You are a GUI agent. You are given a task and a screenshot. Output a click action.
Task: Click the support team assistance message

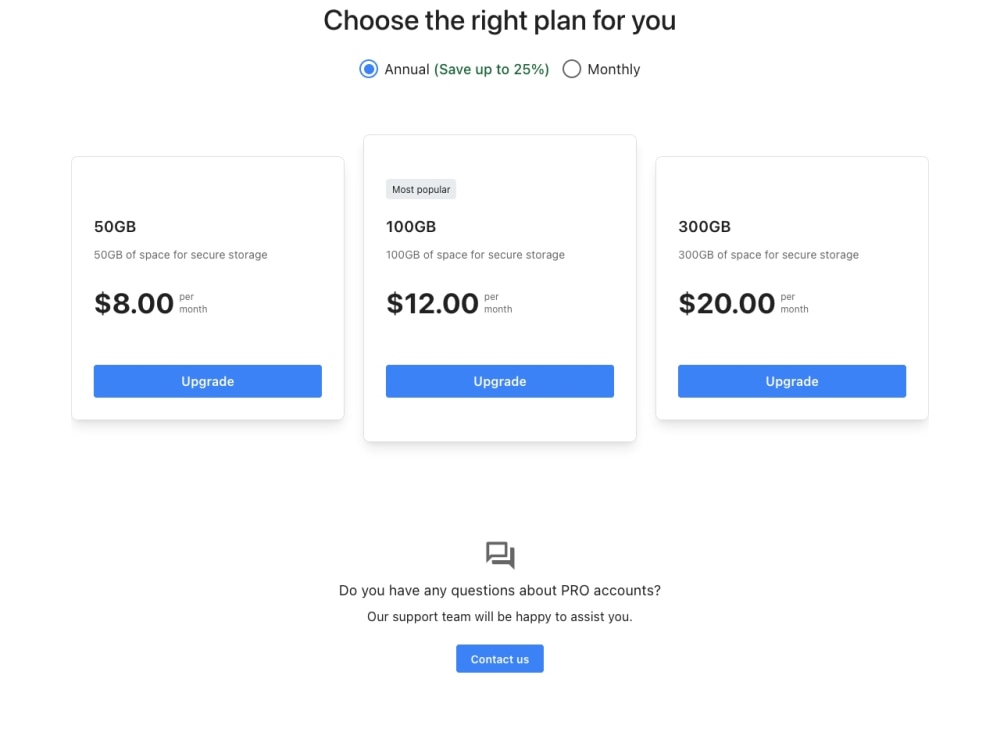[499, 616]
